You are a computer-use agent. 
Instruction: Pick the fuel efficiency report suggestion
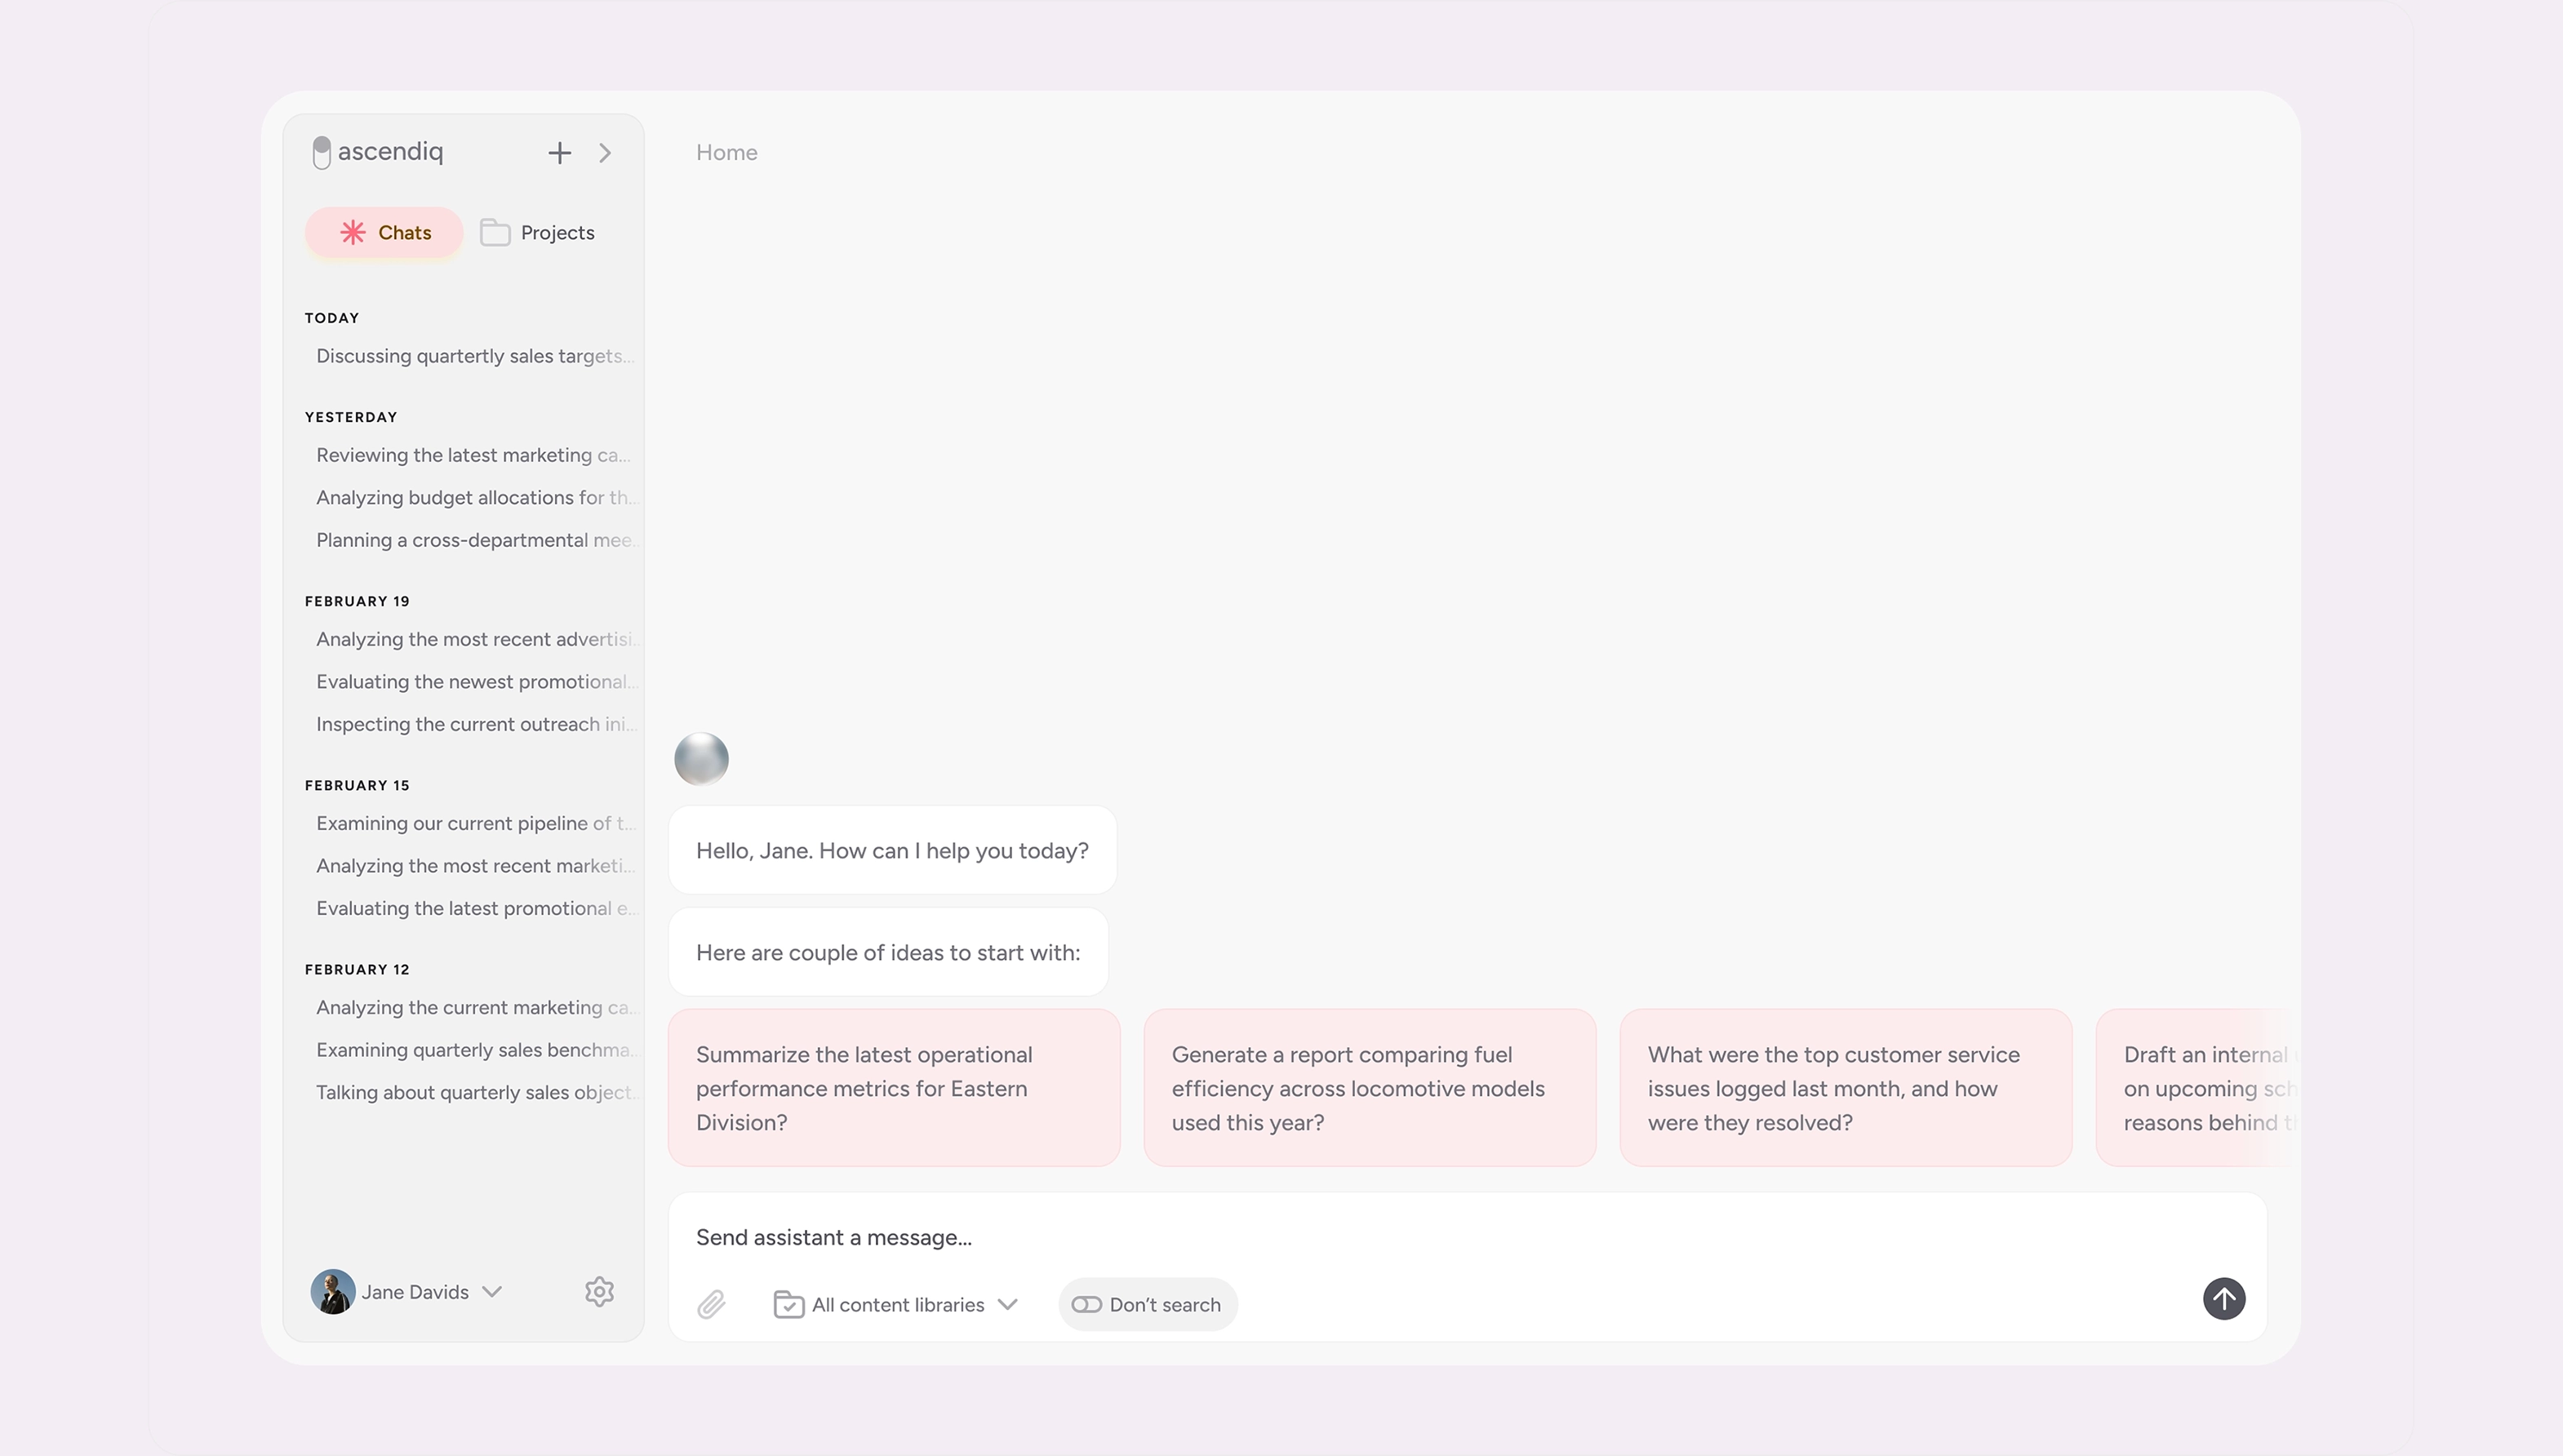(1369, 1088)
